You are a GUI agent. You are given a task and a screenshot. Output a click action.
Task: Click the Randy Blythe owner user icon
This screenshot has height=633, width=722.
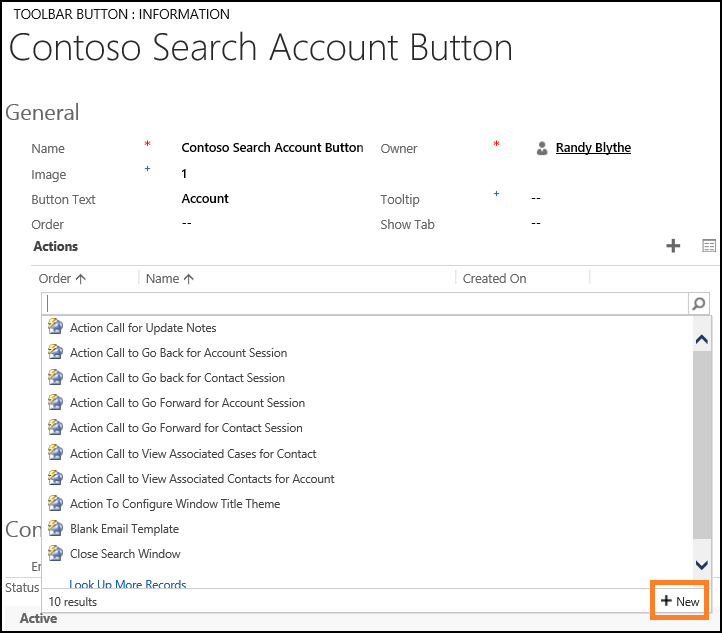coord(542,148)
